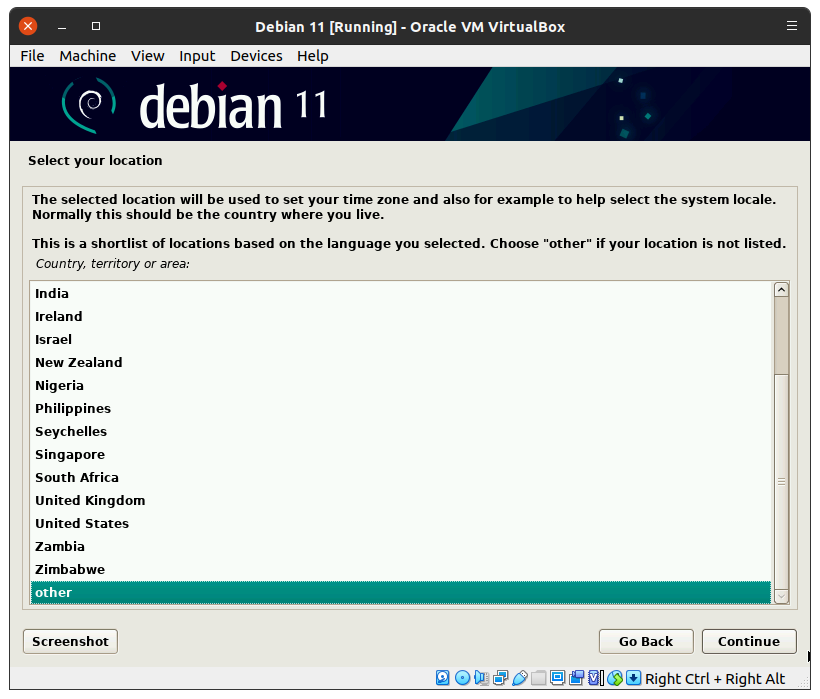Open the network adapter status icon
The height and width of the screenshot is (699, 820).
[x=500, y=678]
